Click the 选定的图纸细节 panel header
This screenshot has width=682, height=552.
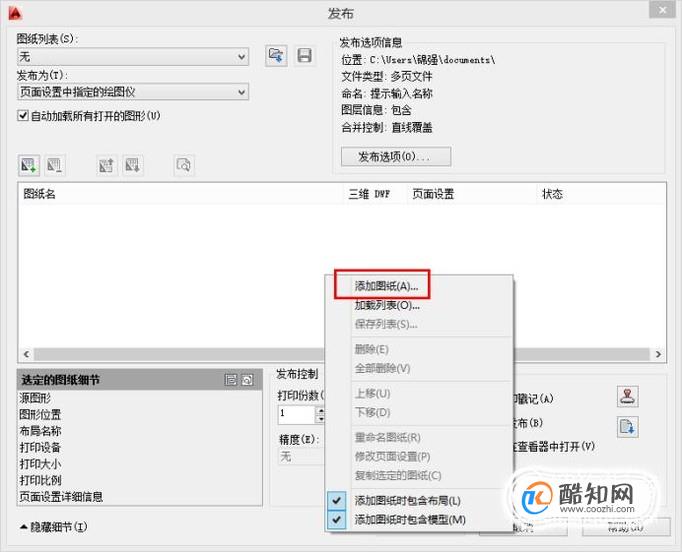[x=140, y=380]
